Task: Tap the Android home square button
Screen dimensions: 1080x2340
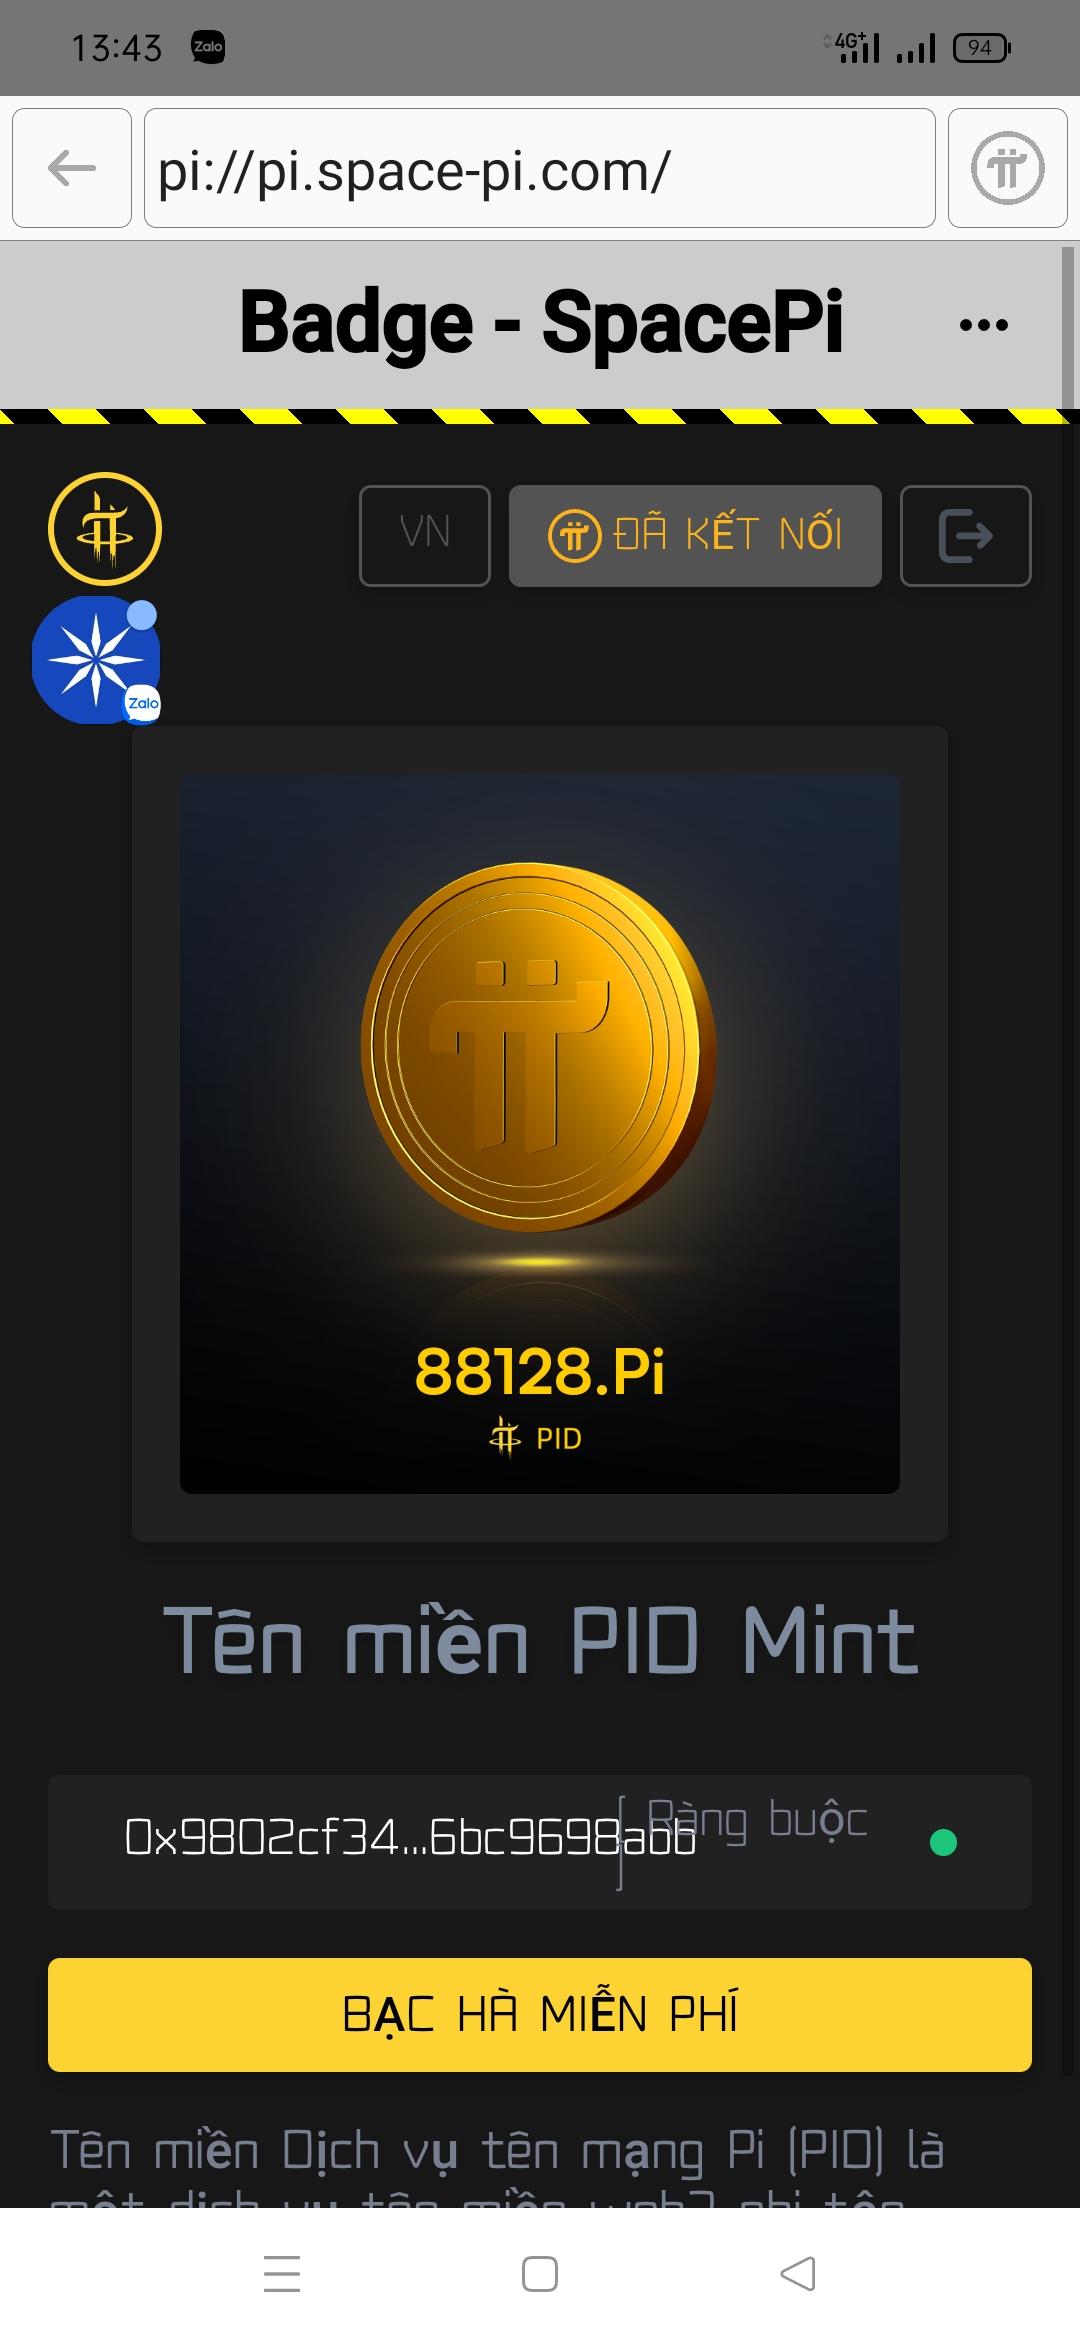Action: pos(540,2273)
